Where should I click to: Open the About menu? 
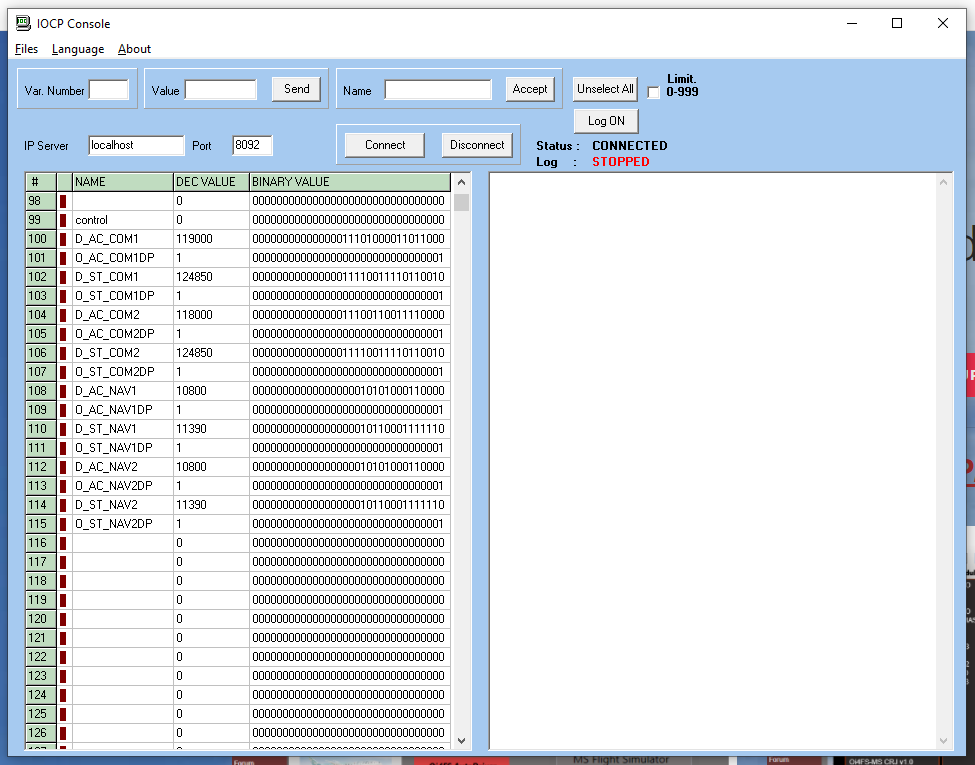coord(134,48)
